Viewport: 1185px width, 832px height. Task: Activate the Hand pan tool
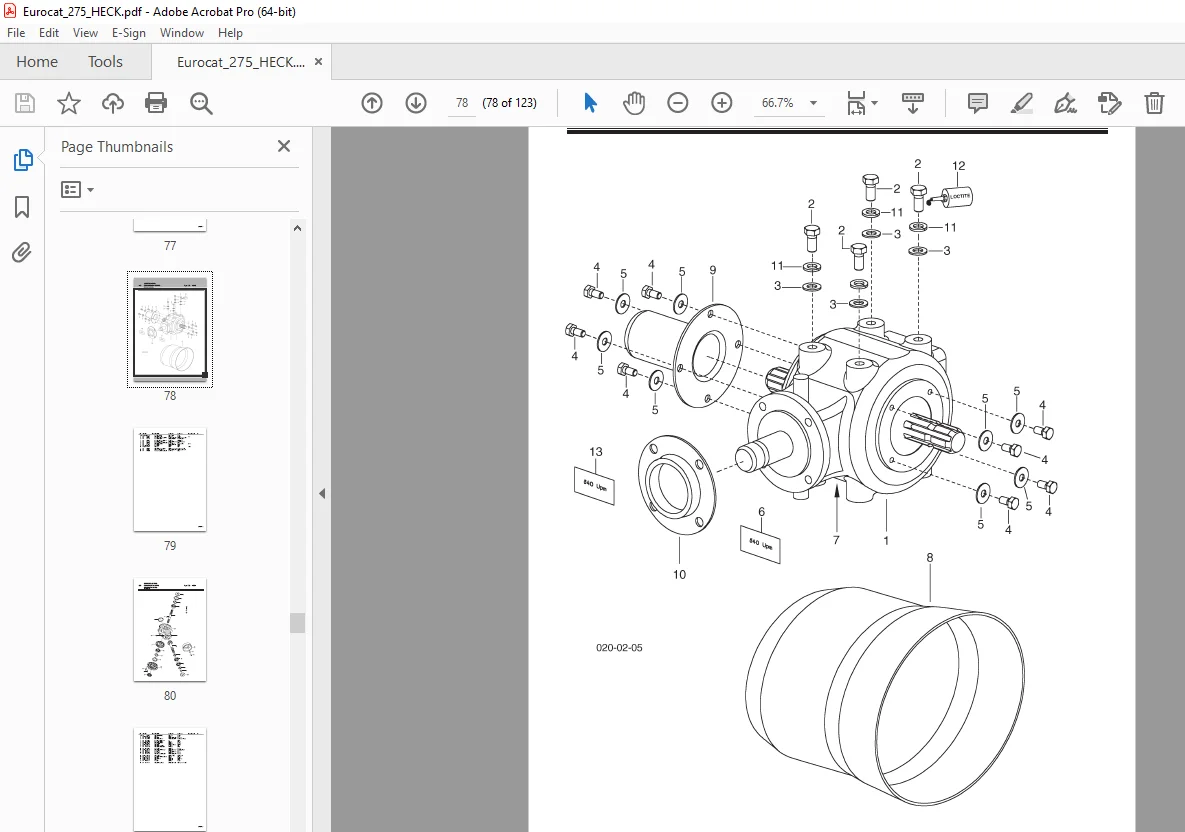coord(633,103)
